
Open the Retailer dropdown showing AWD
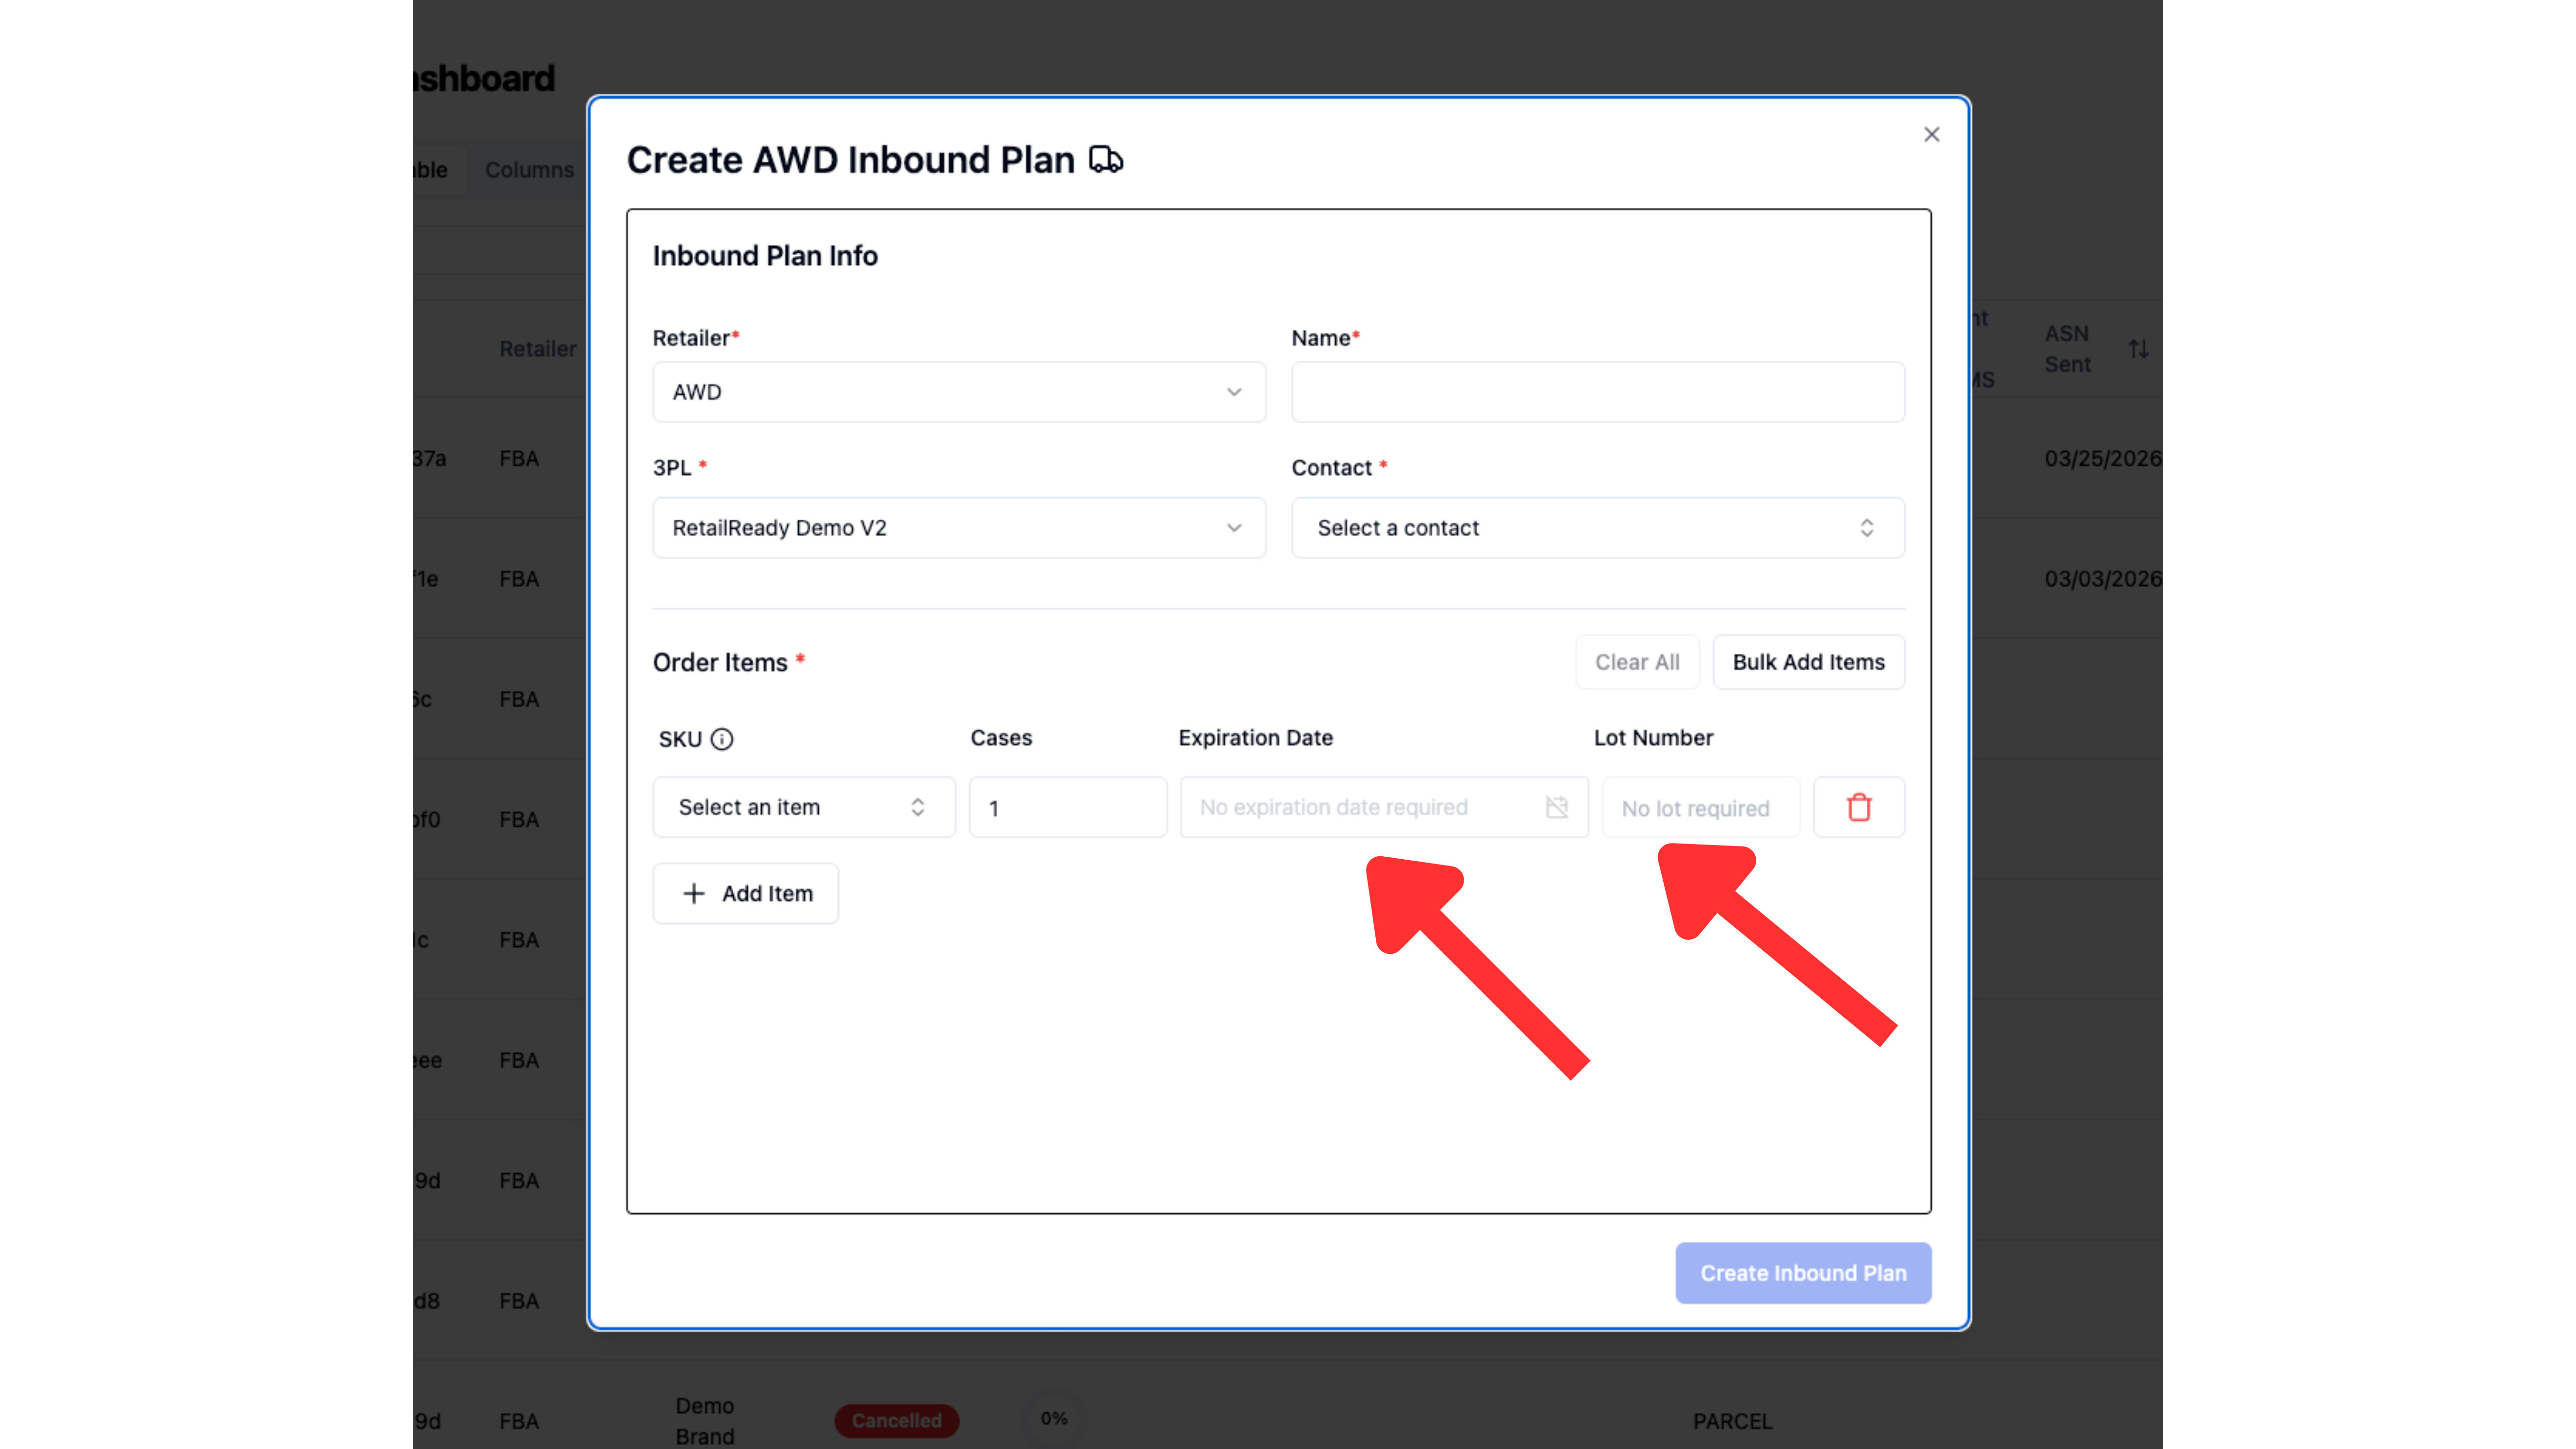(x=958, y=392)
